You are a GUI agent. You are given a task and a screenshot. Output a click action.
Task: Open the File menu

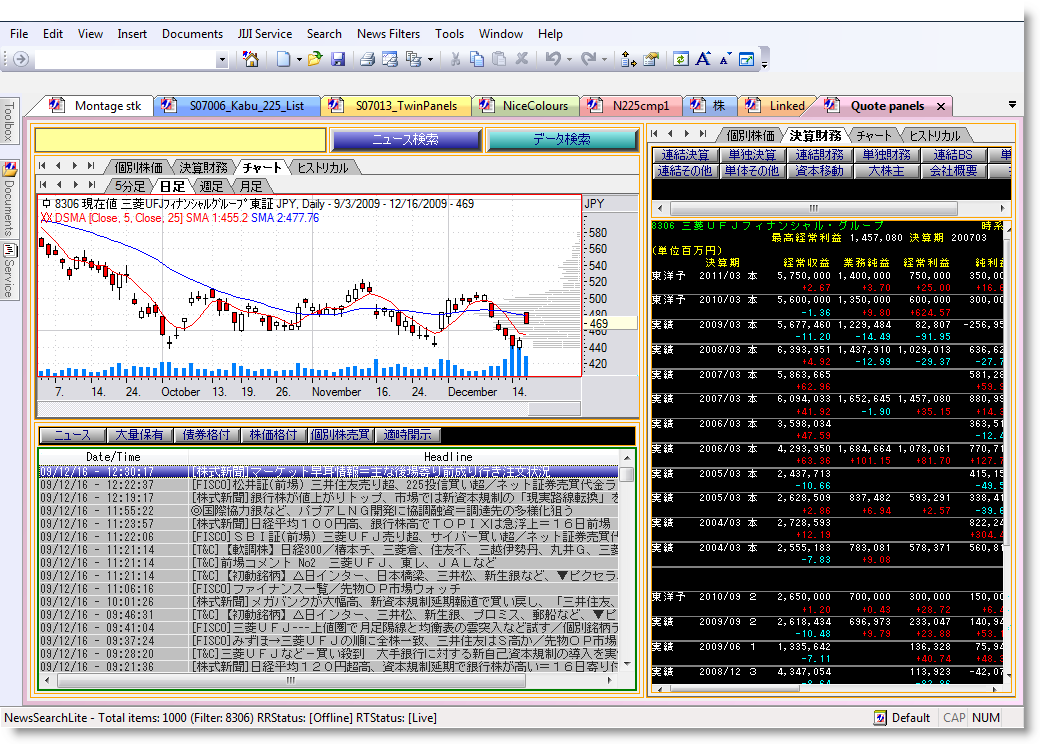(19, 33)
